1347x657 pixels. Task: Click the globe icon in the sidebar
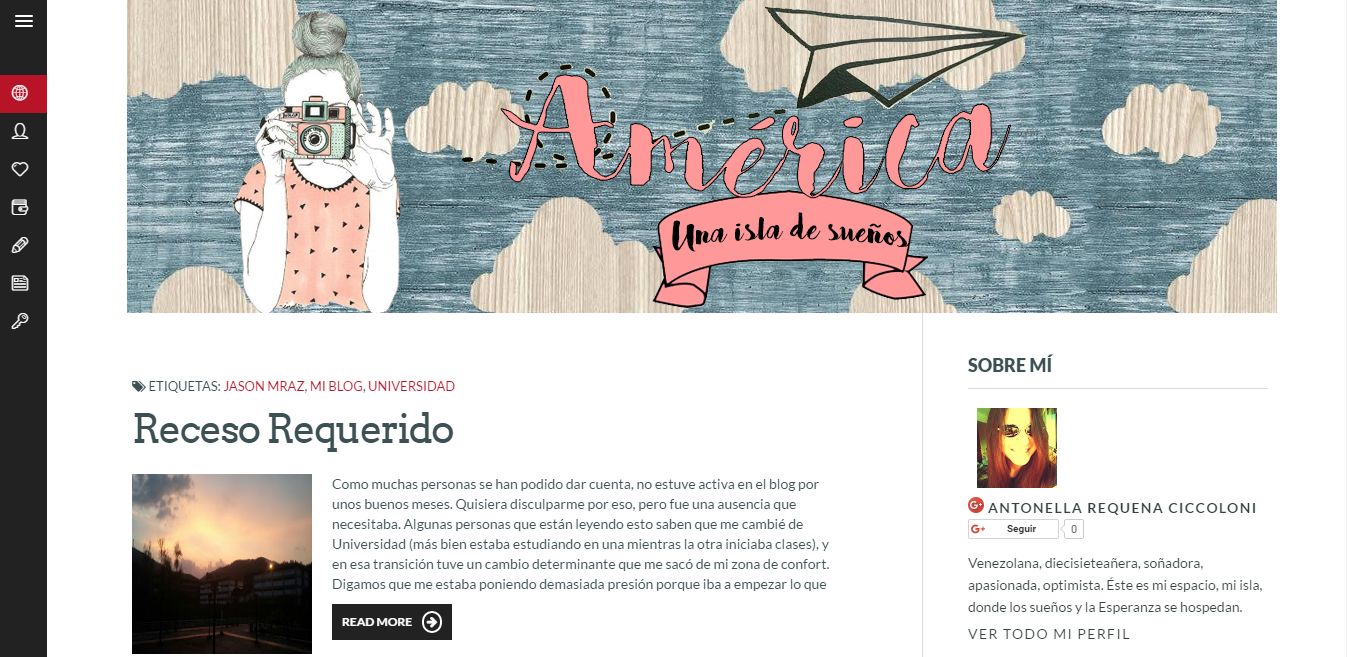point(20,94)
